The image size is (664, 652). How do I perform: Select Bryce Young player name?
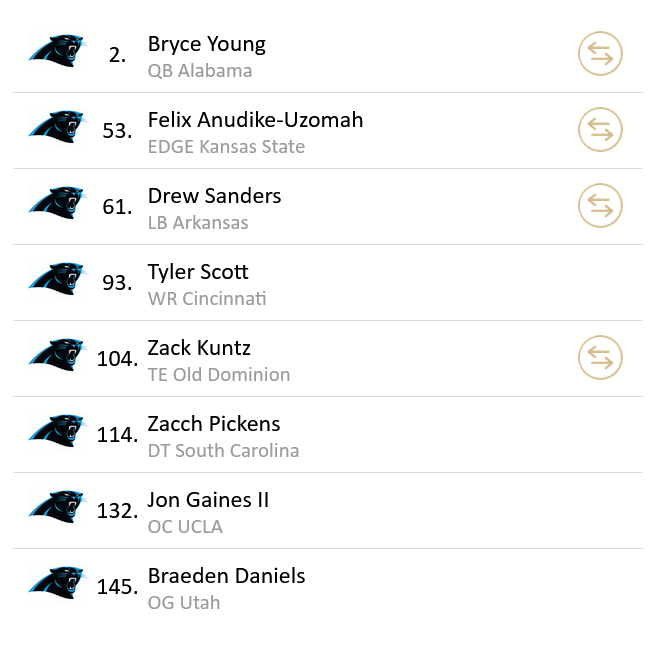click(207, 44)
